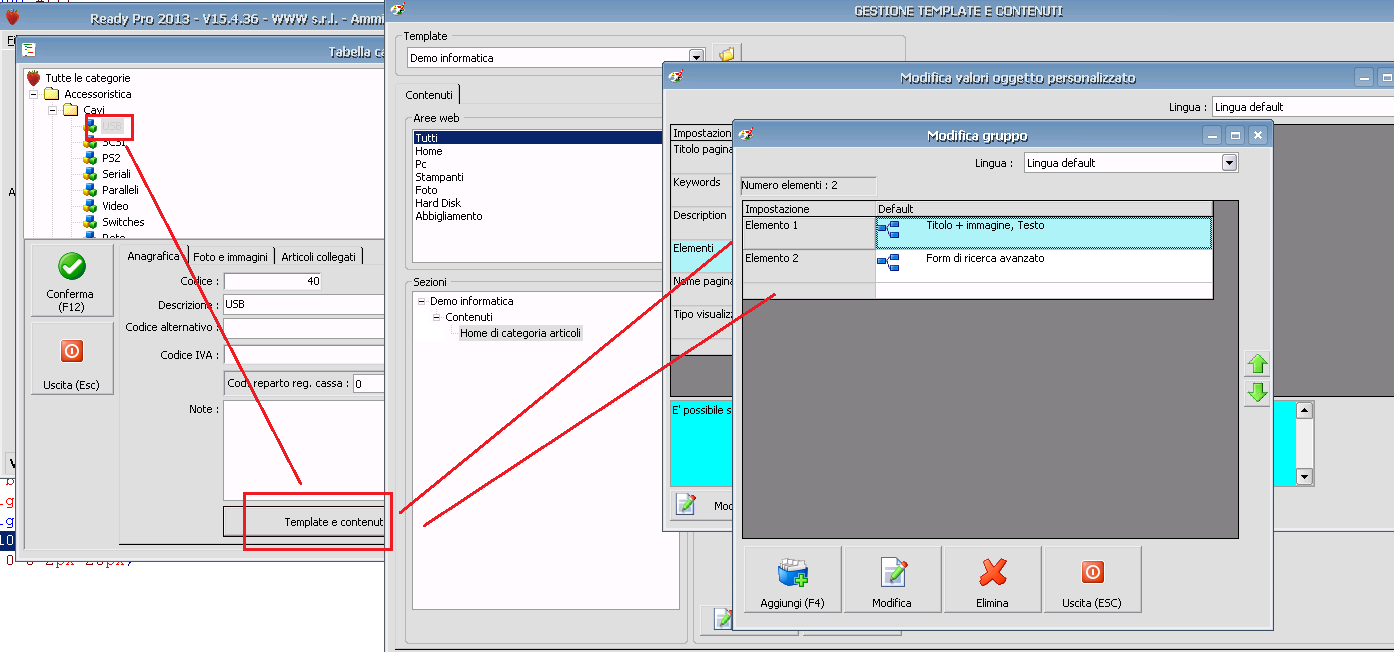Screen dimensions: 1394x652
Task: Click the green Conferma (F12) button
Action: (72, 280)
